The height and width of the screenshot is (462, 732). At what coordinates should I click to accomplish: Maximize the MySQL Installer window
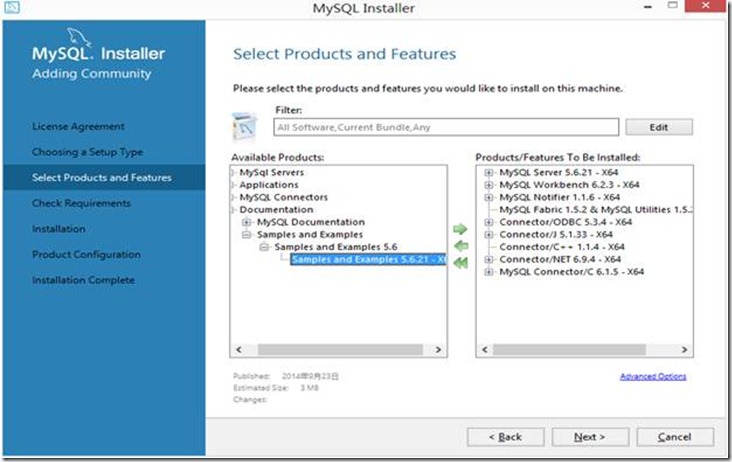(672, 6)
